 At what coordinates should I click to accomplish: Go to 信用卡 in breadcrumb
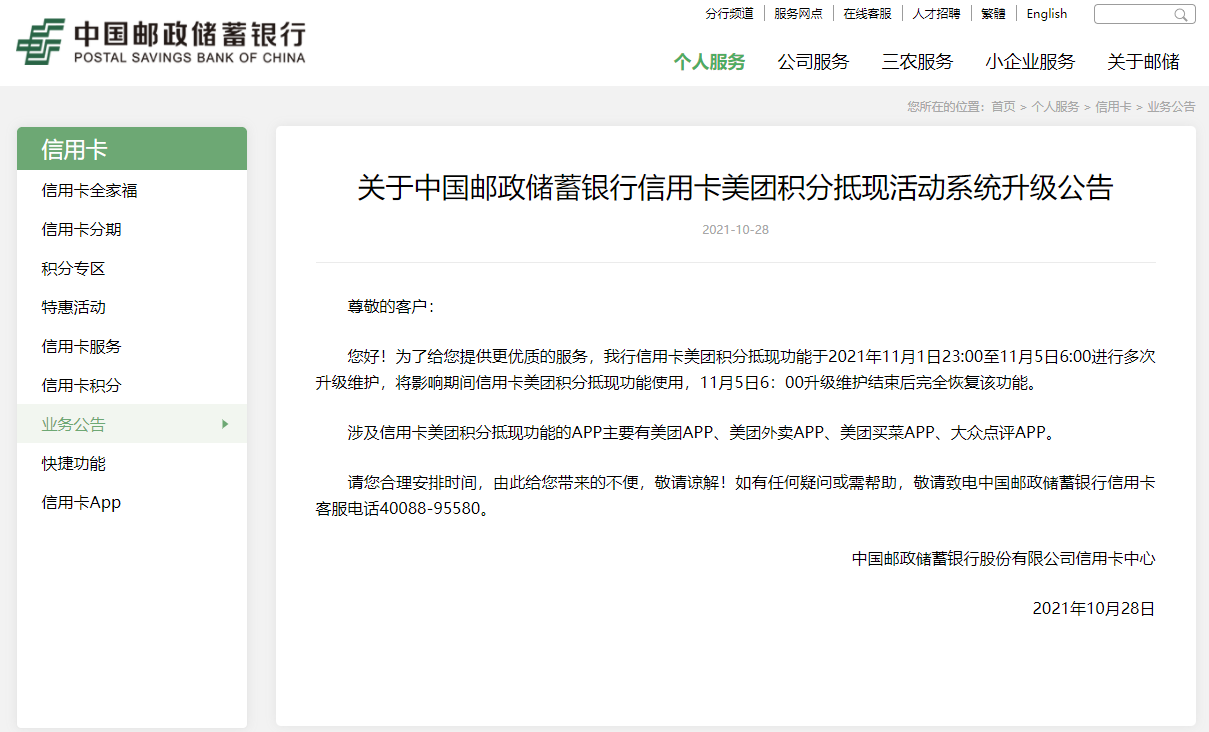(x=1113, y=106)
